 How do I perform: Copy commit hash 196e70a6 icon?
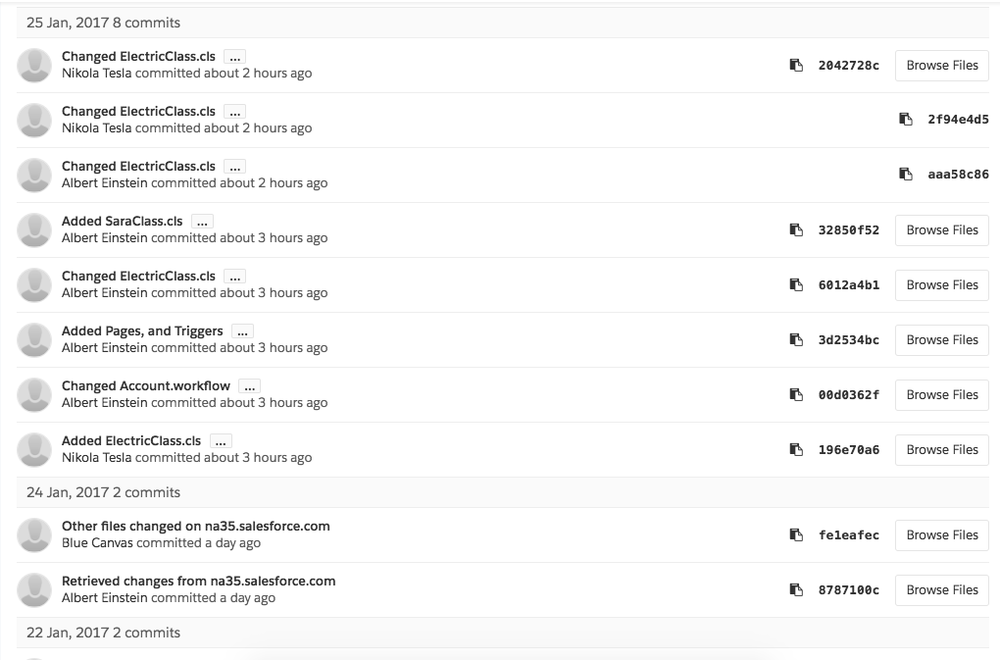pyautogui.click(x=796, y=450)
